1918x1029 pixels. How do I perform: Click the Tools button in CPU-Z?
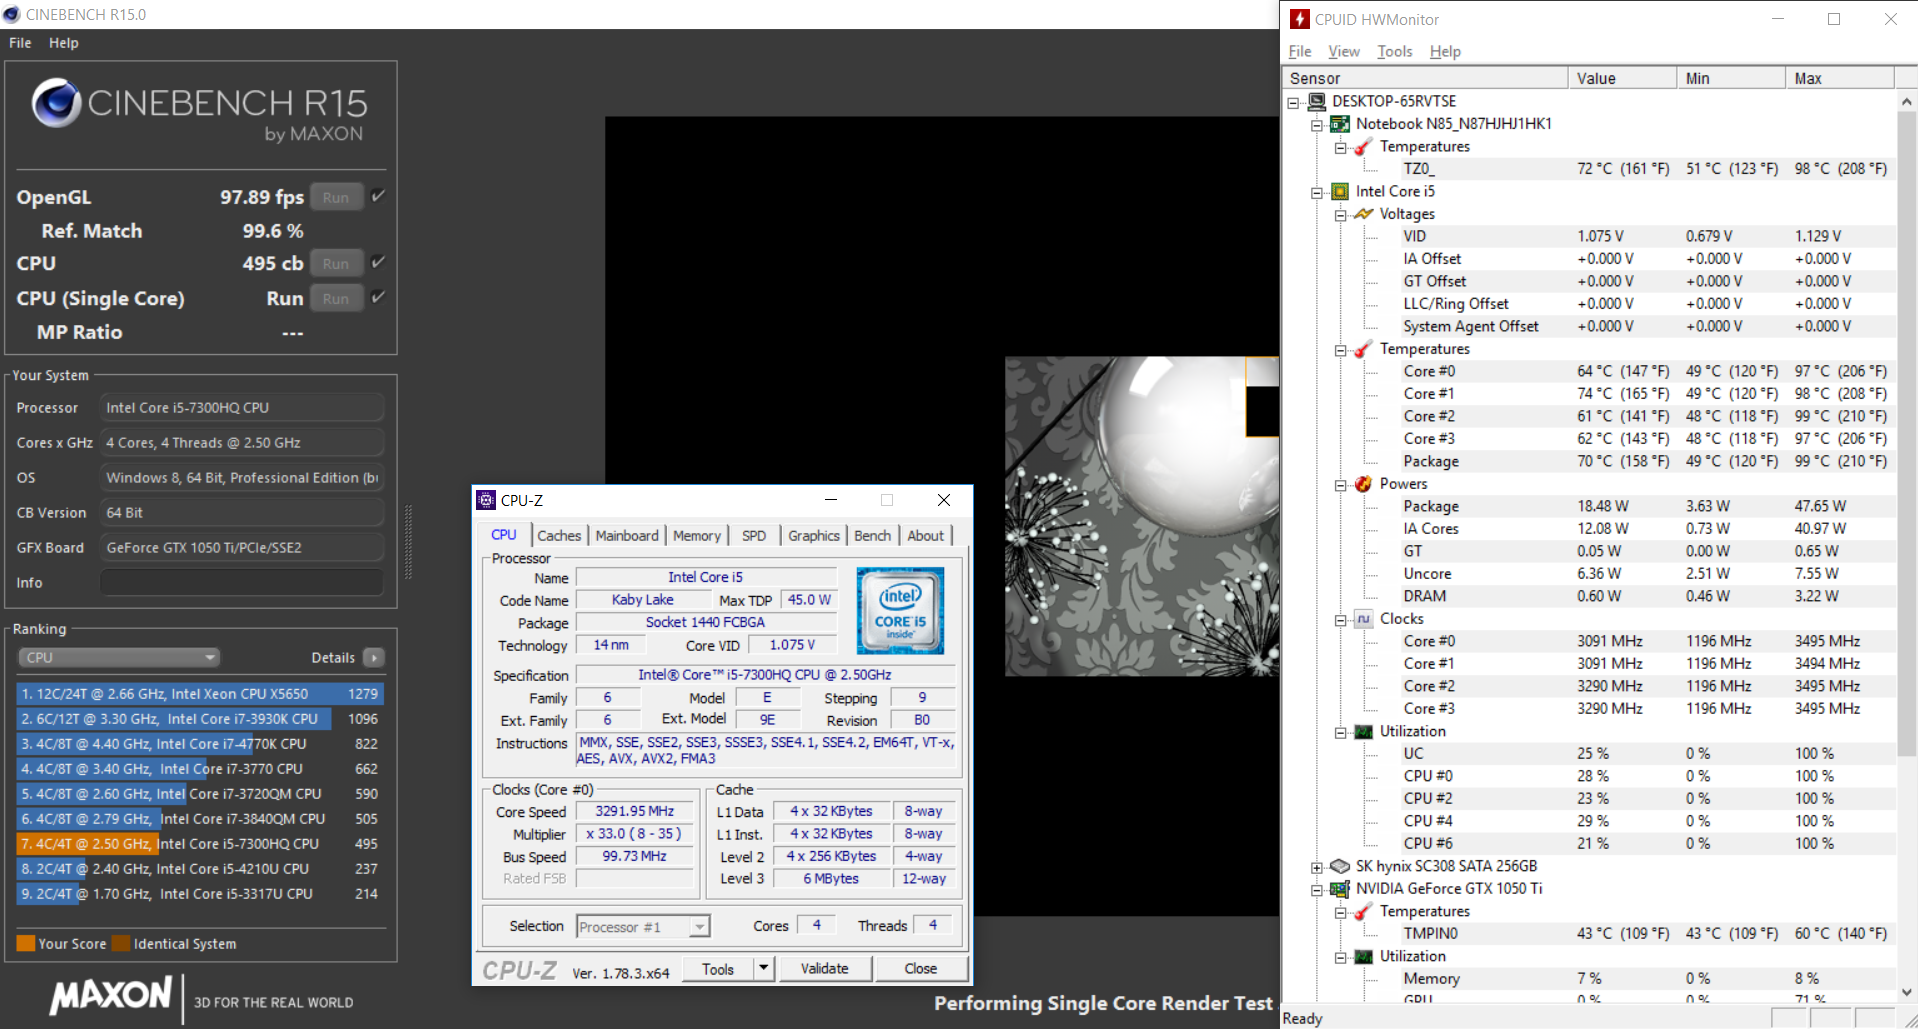(718, 968)
